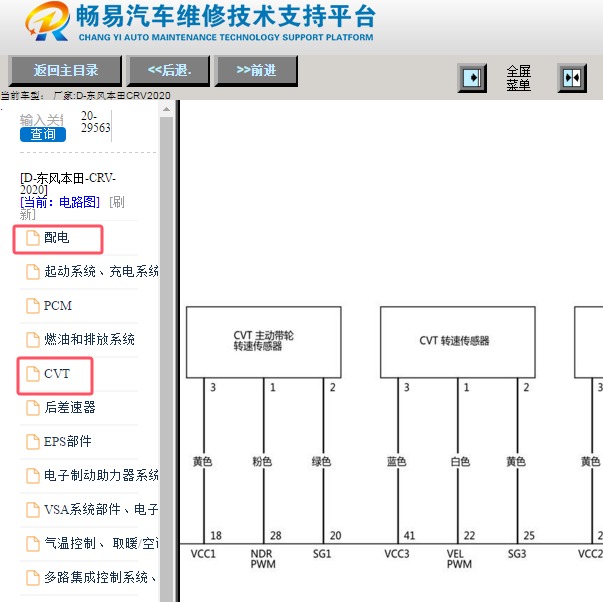Open the 多路集成控制系统 category
Image resolution: width=603 pixels, height=602 pixels.
[x=100, y=577]
